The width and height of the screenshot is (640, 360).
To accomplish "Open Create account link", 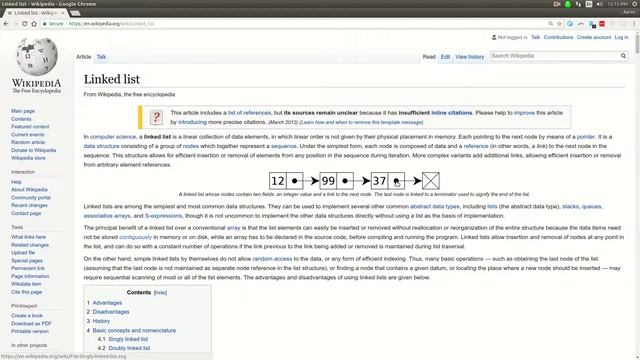I will tap(594, 37).
